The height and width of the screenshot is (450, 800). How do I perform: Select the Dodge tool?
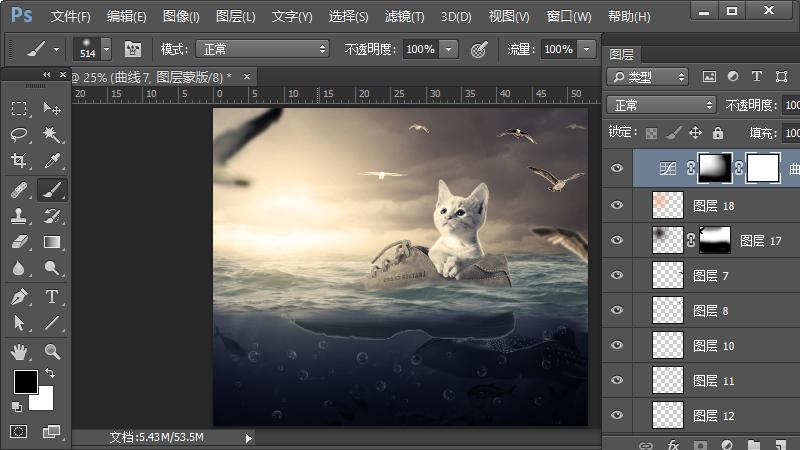52,268
